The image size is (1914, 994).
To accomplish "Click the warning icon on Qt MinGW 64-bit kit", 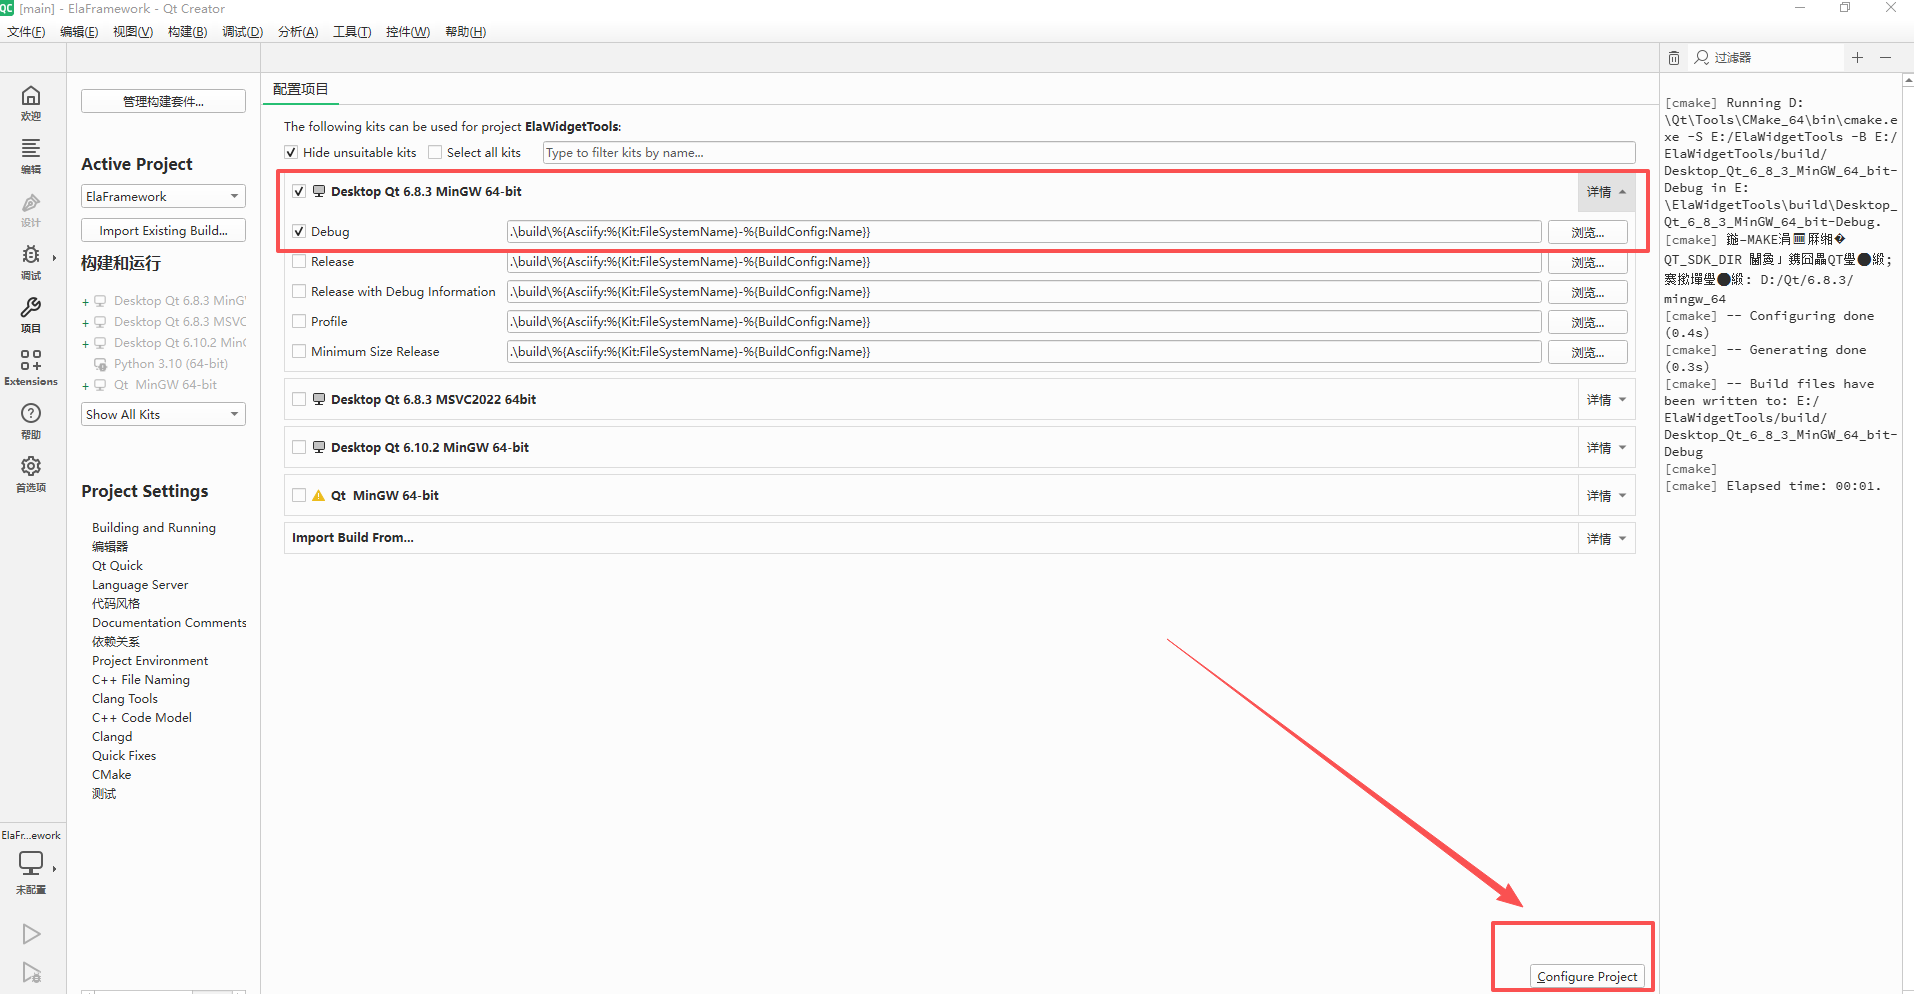I will coord(318,495).
